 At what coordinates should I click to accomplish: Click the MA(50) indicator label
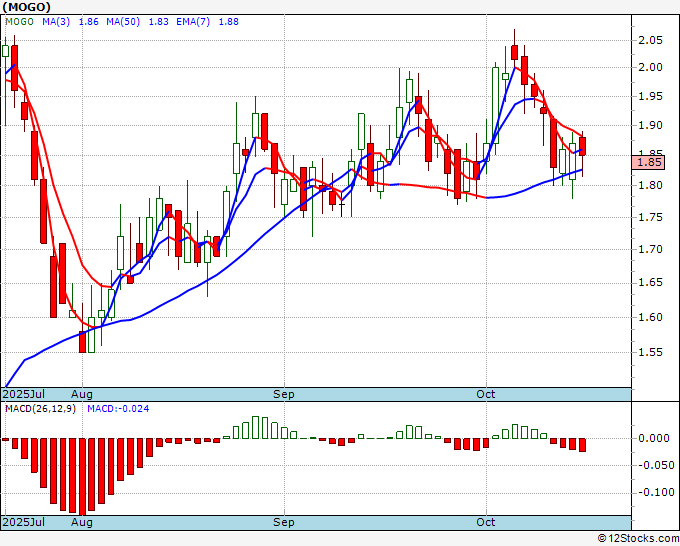pyautogui.click(x=123, y=22)
